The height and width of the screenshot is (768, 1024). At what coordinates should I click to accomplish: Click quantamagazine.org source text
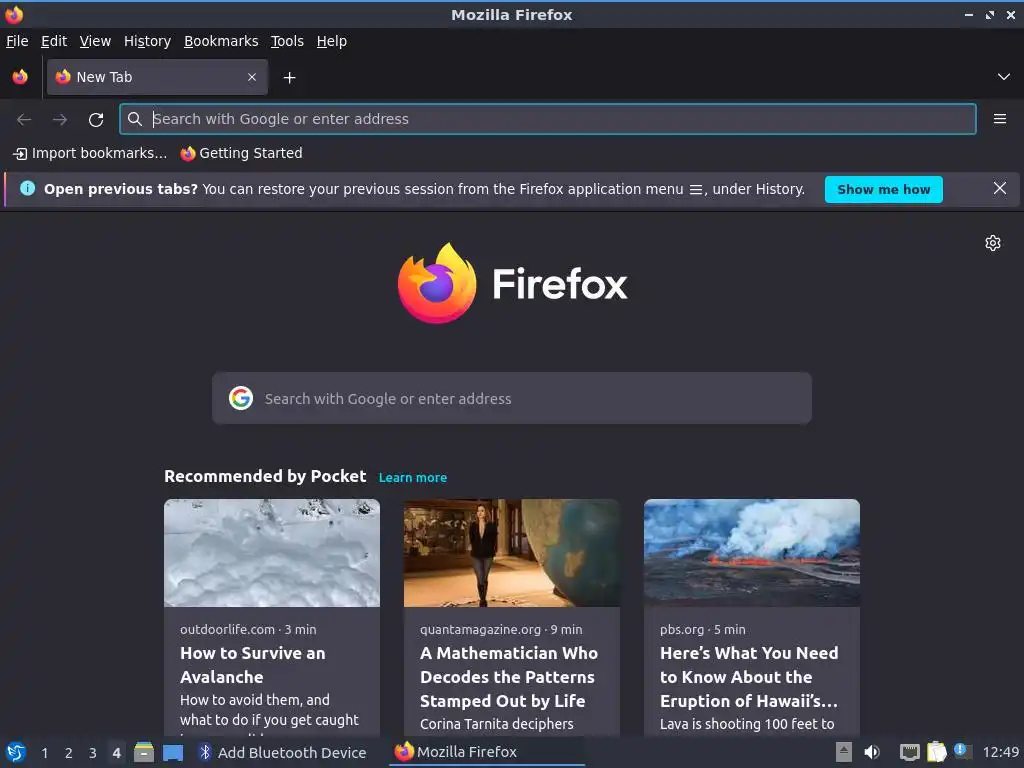tap(480, 630)
